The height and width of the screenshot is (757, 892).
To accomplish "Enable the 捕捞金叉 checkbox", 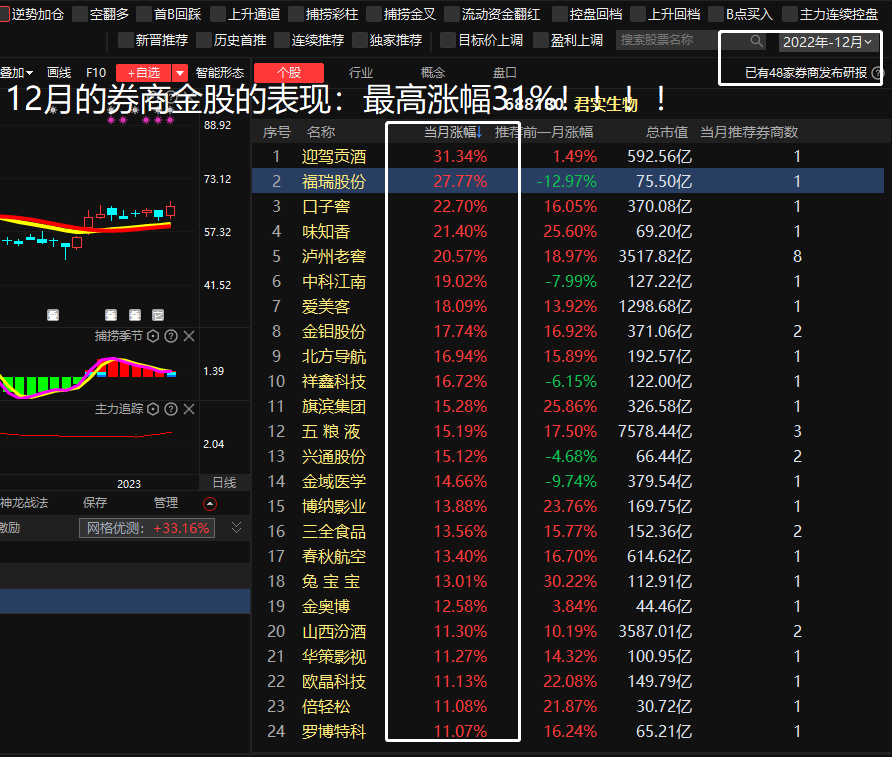I will [374, 14].
